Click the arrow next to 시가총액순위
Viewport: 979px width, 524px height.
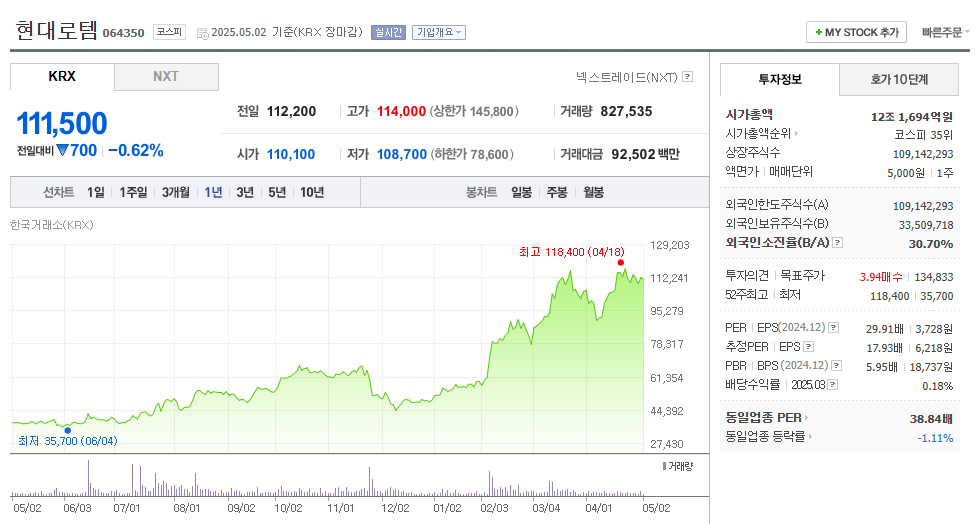[x=796, y=134]
